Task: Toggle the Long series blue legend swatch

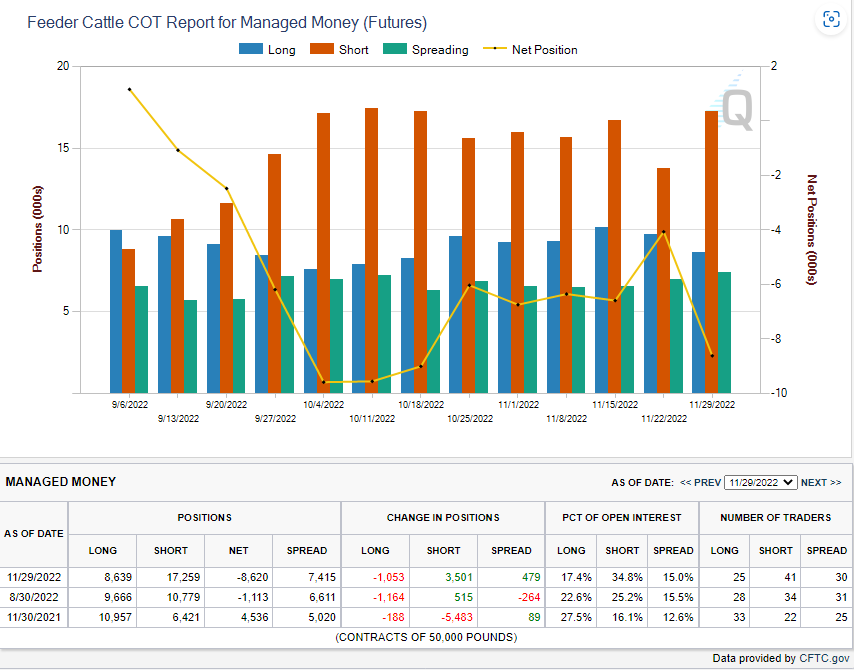Action: click(x=251, y=49)
